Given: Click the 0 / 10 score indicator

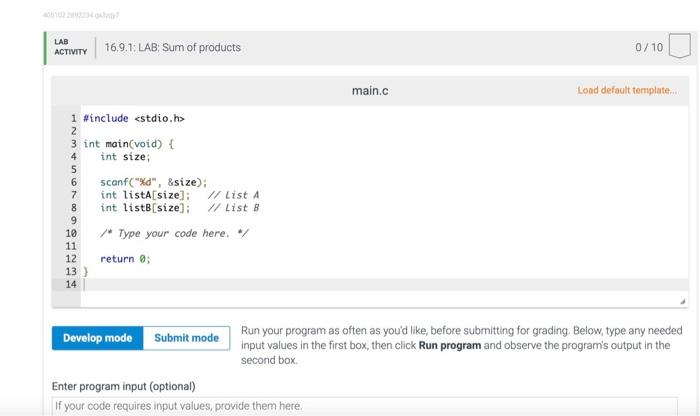Looking at the screenshot, I should (649, 47).
